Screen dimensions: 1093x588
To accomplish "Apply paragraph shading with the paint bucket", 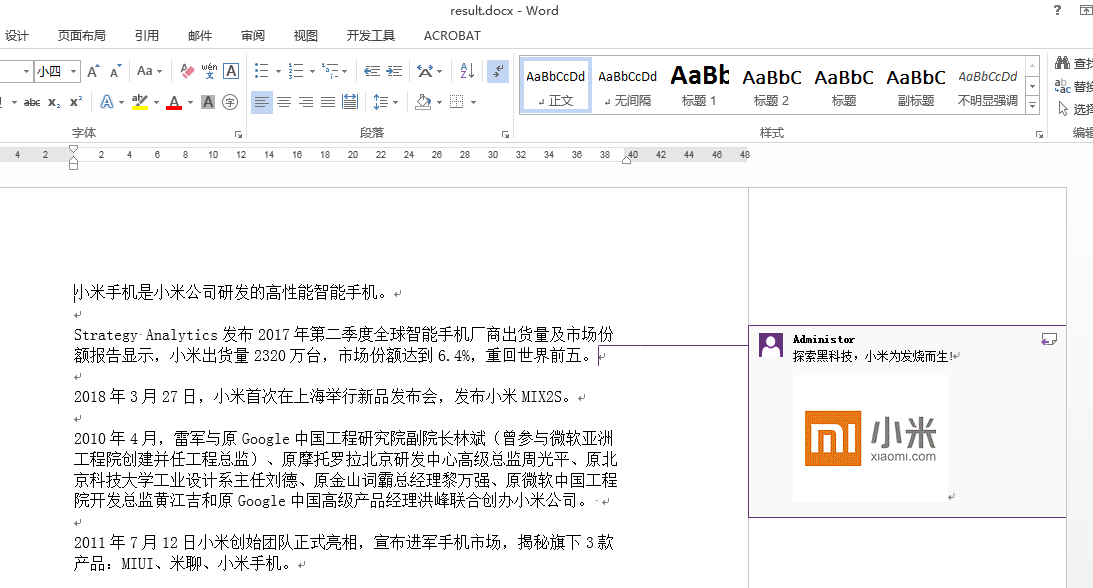I will (422, 102).
